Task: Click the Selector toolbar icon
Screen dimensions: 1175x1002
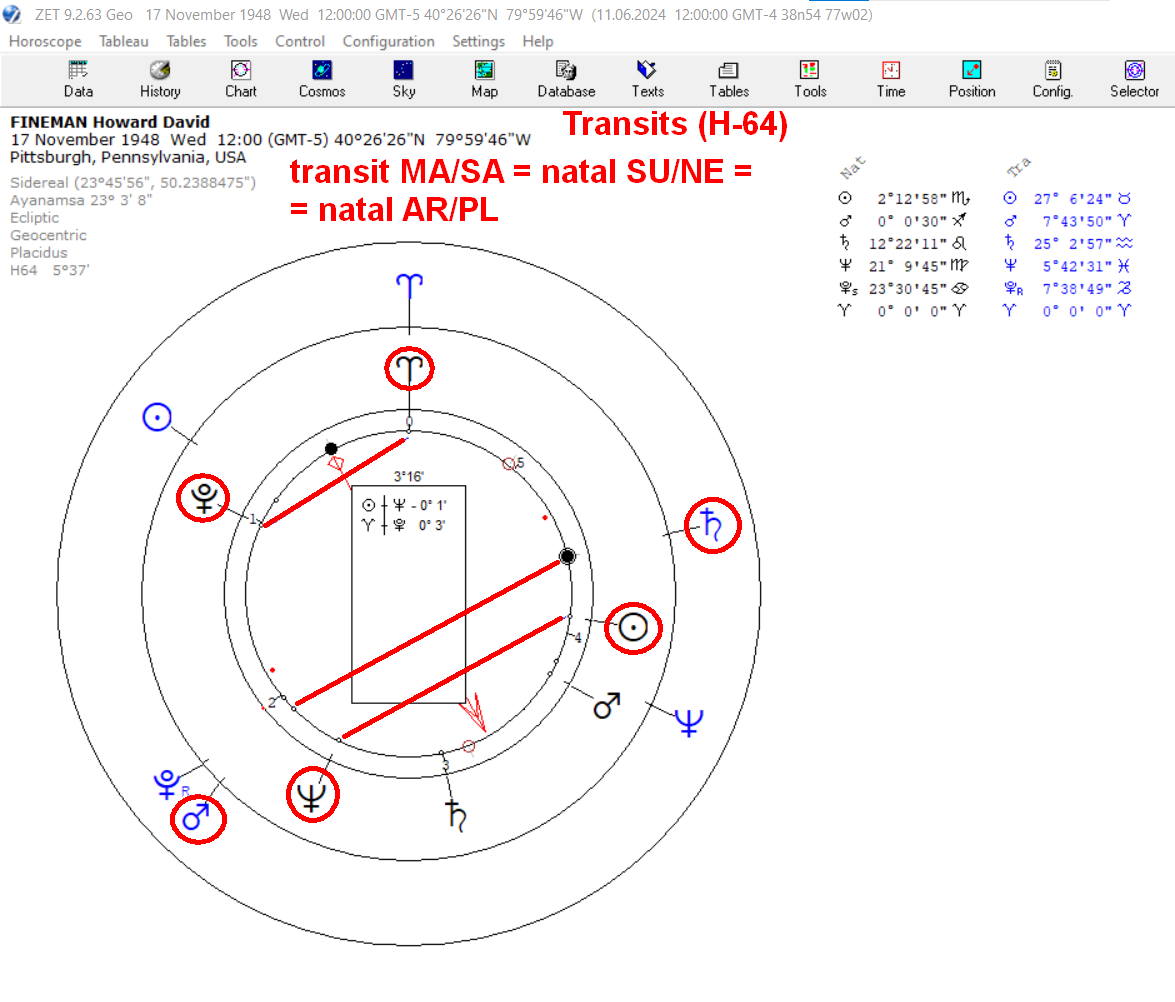Action: (x=1135, y=79)
